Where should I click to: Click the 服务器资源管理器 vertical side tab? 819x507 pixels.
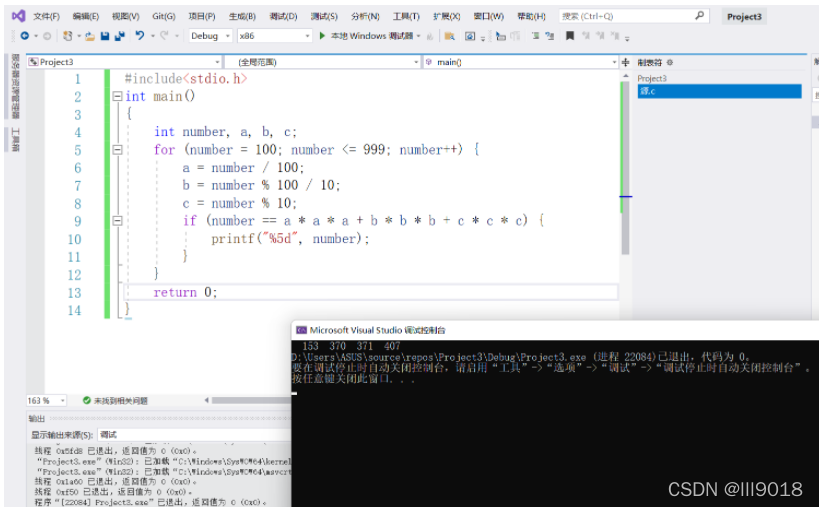click(15, 86)
